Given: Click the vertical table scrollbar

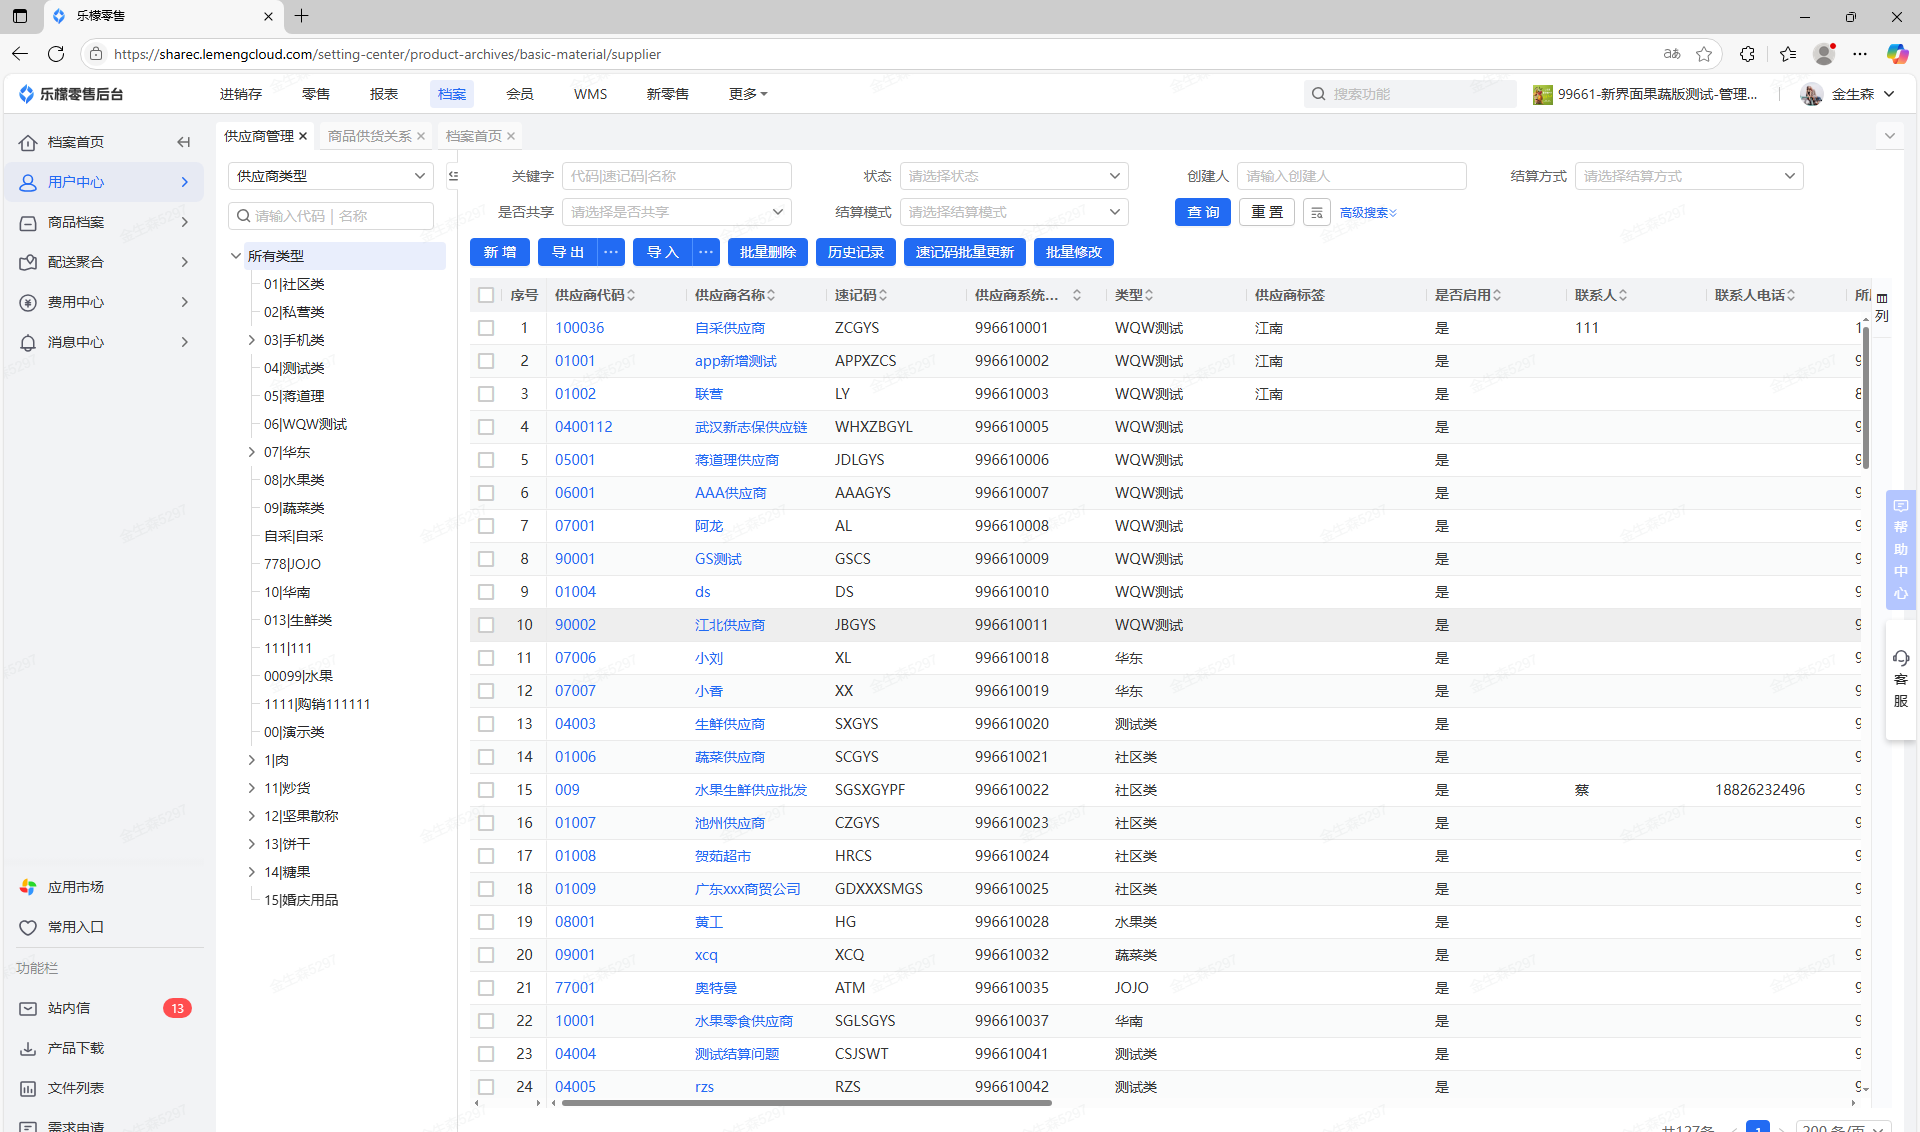Looking at the screenshot, I should 1865,397.
